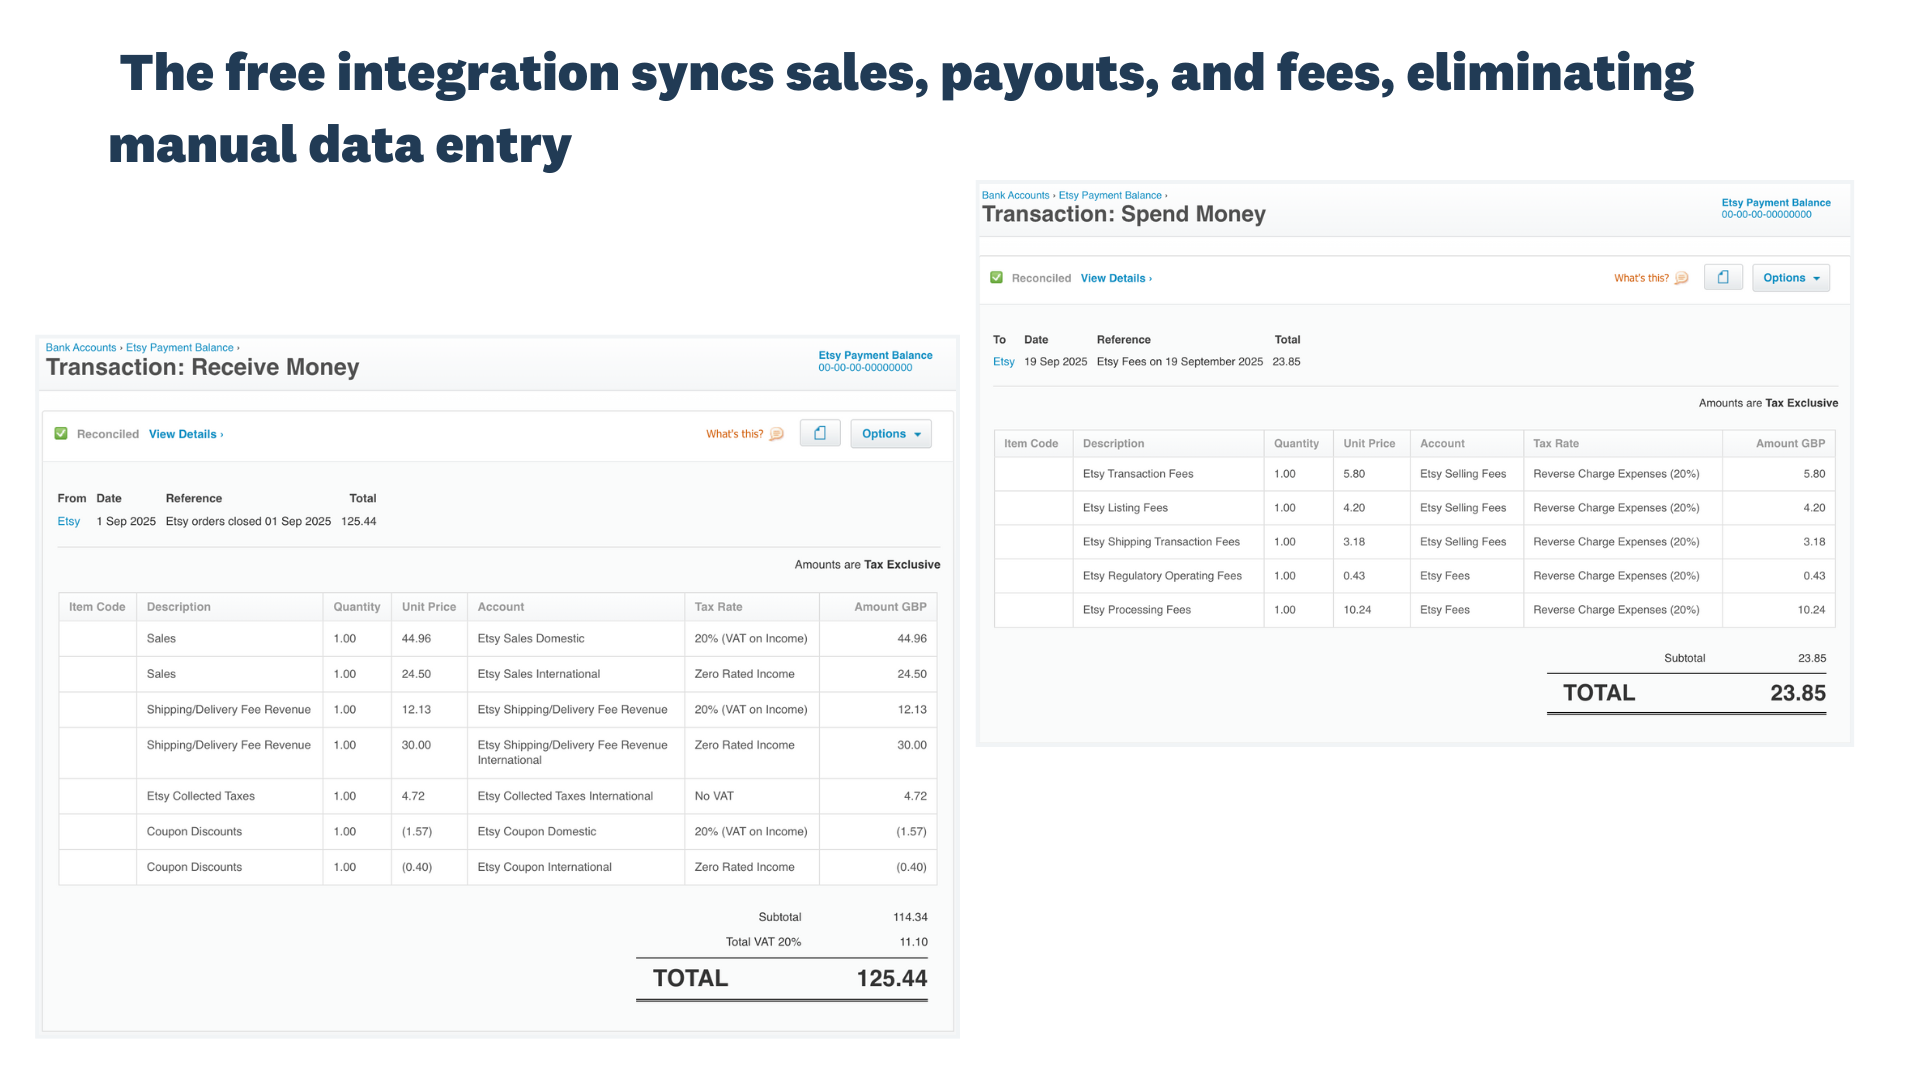Screen dimensions: 1920x1080
Task: Click the 'Etsy Sales Domestic' account cell
Action: click(x=575, y=638)
